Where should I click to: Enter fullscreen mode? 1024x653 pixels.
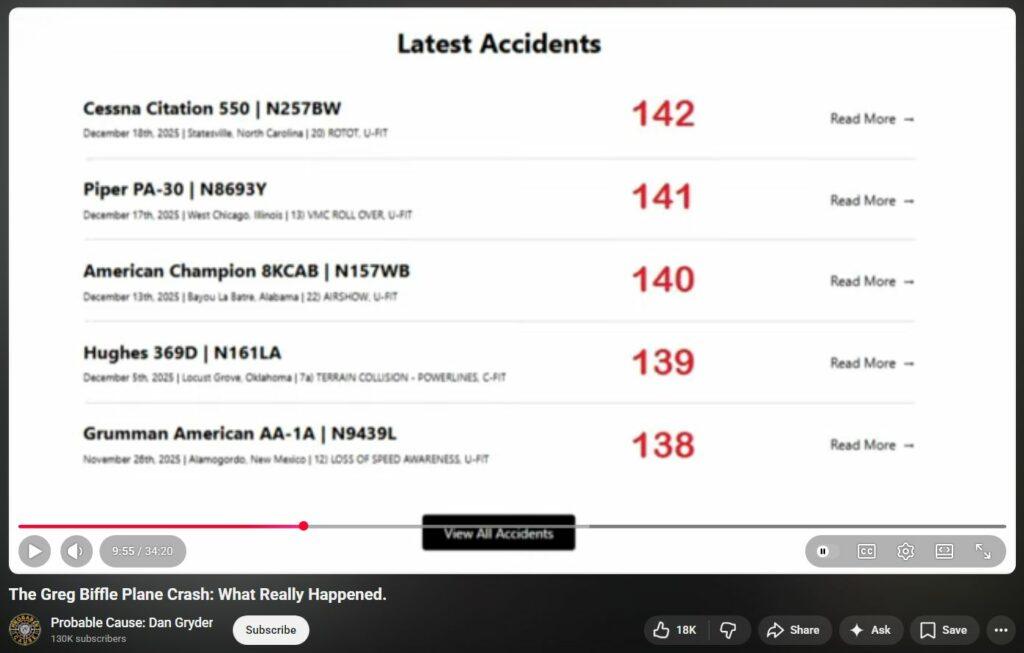983,551
